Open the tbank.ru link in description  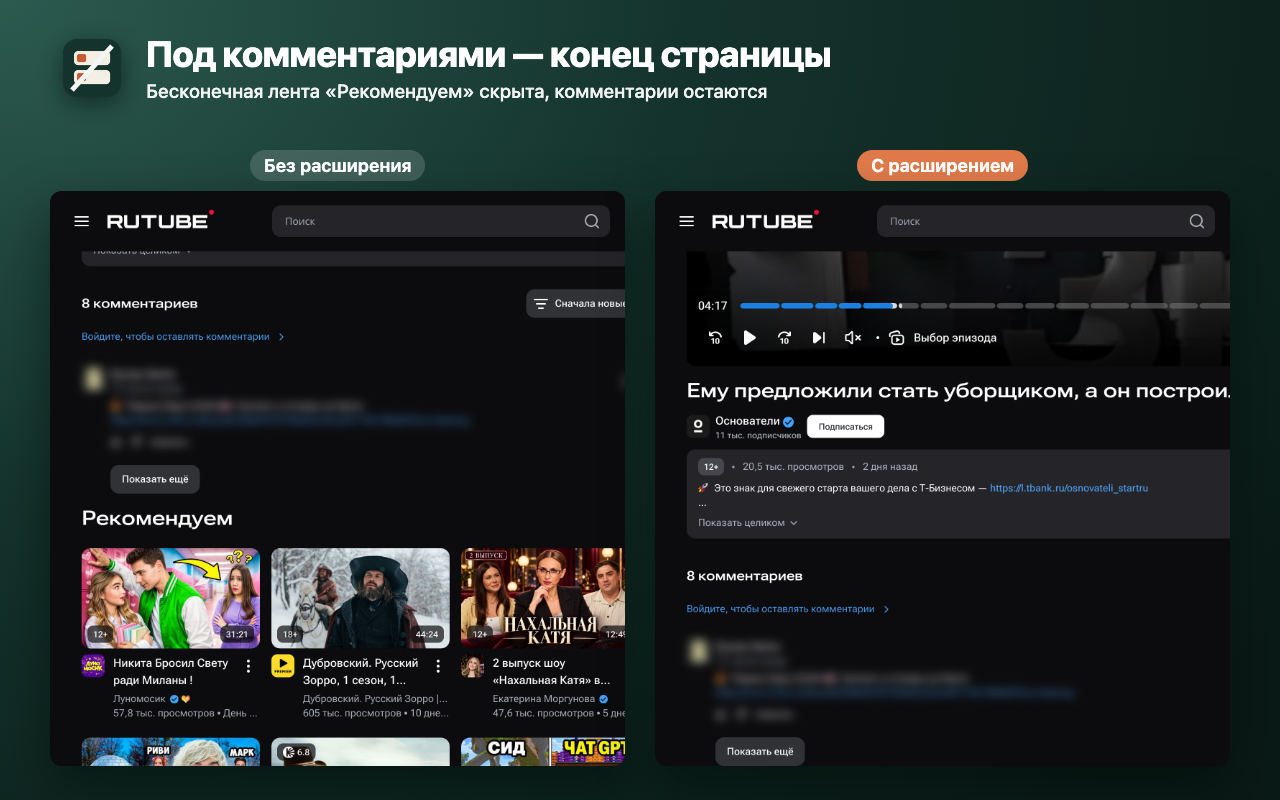1069,488
